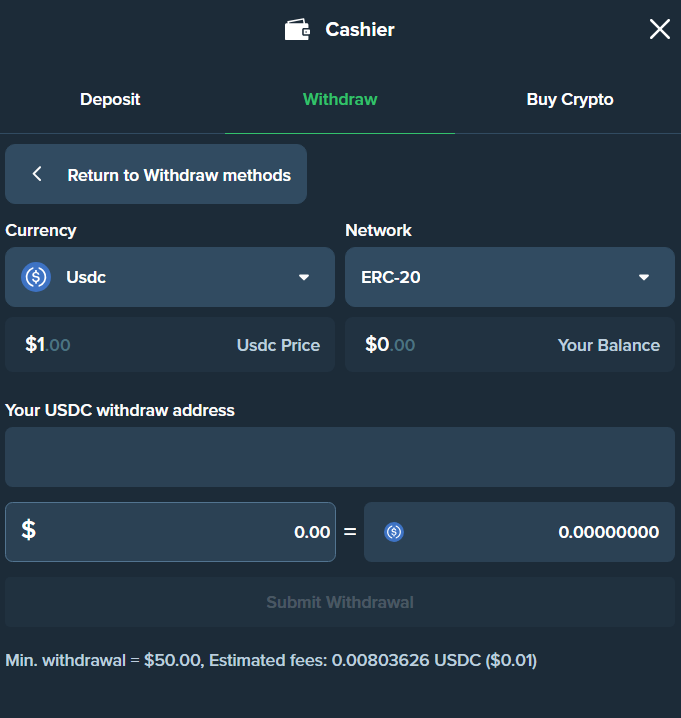Click the Cashier wallet icon
This screenshot has width=681, height=718.
pos(297,30)
